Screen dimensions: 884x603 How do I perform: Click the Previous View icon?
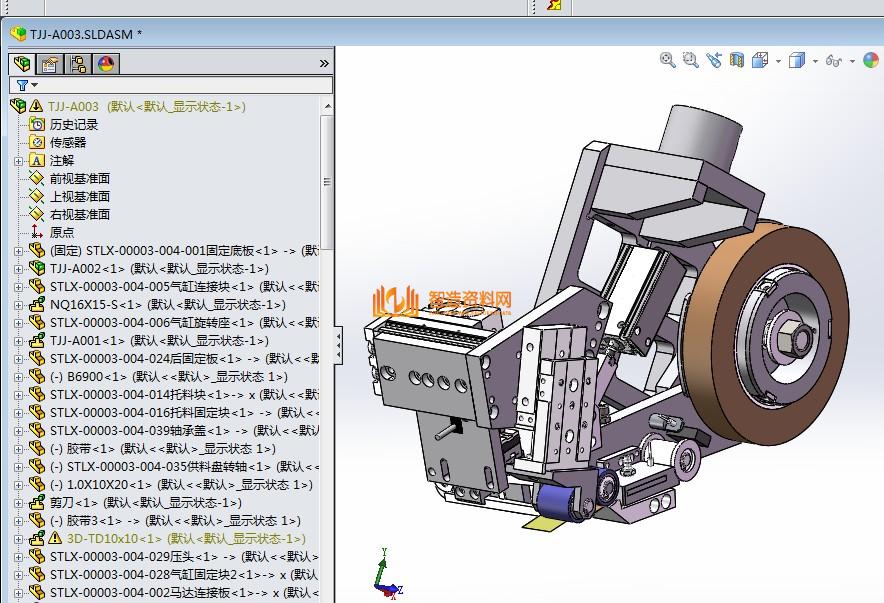click(713, 60)
